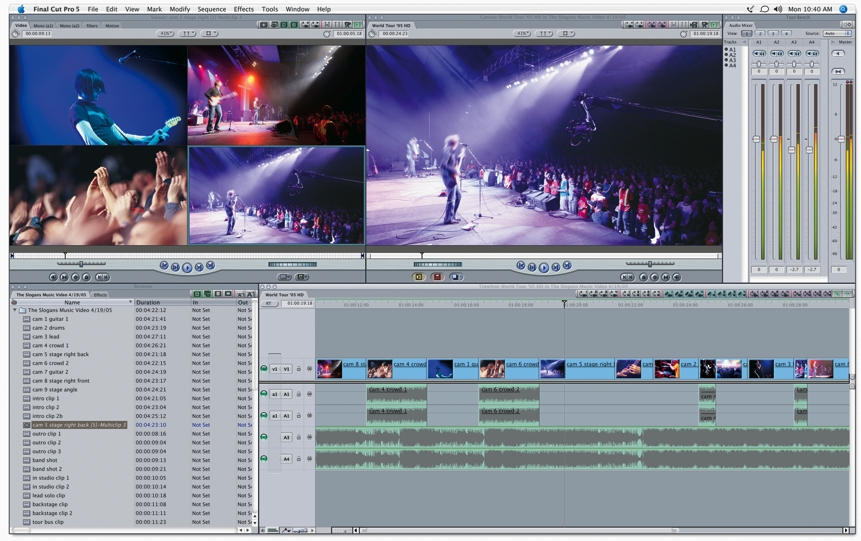Toggle Auto Select on the V1 track
This screenshot has width=861, height=541.
tap(309, 369)
